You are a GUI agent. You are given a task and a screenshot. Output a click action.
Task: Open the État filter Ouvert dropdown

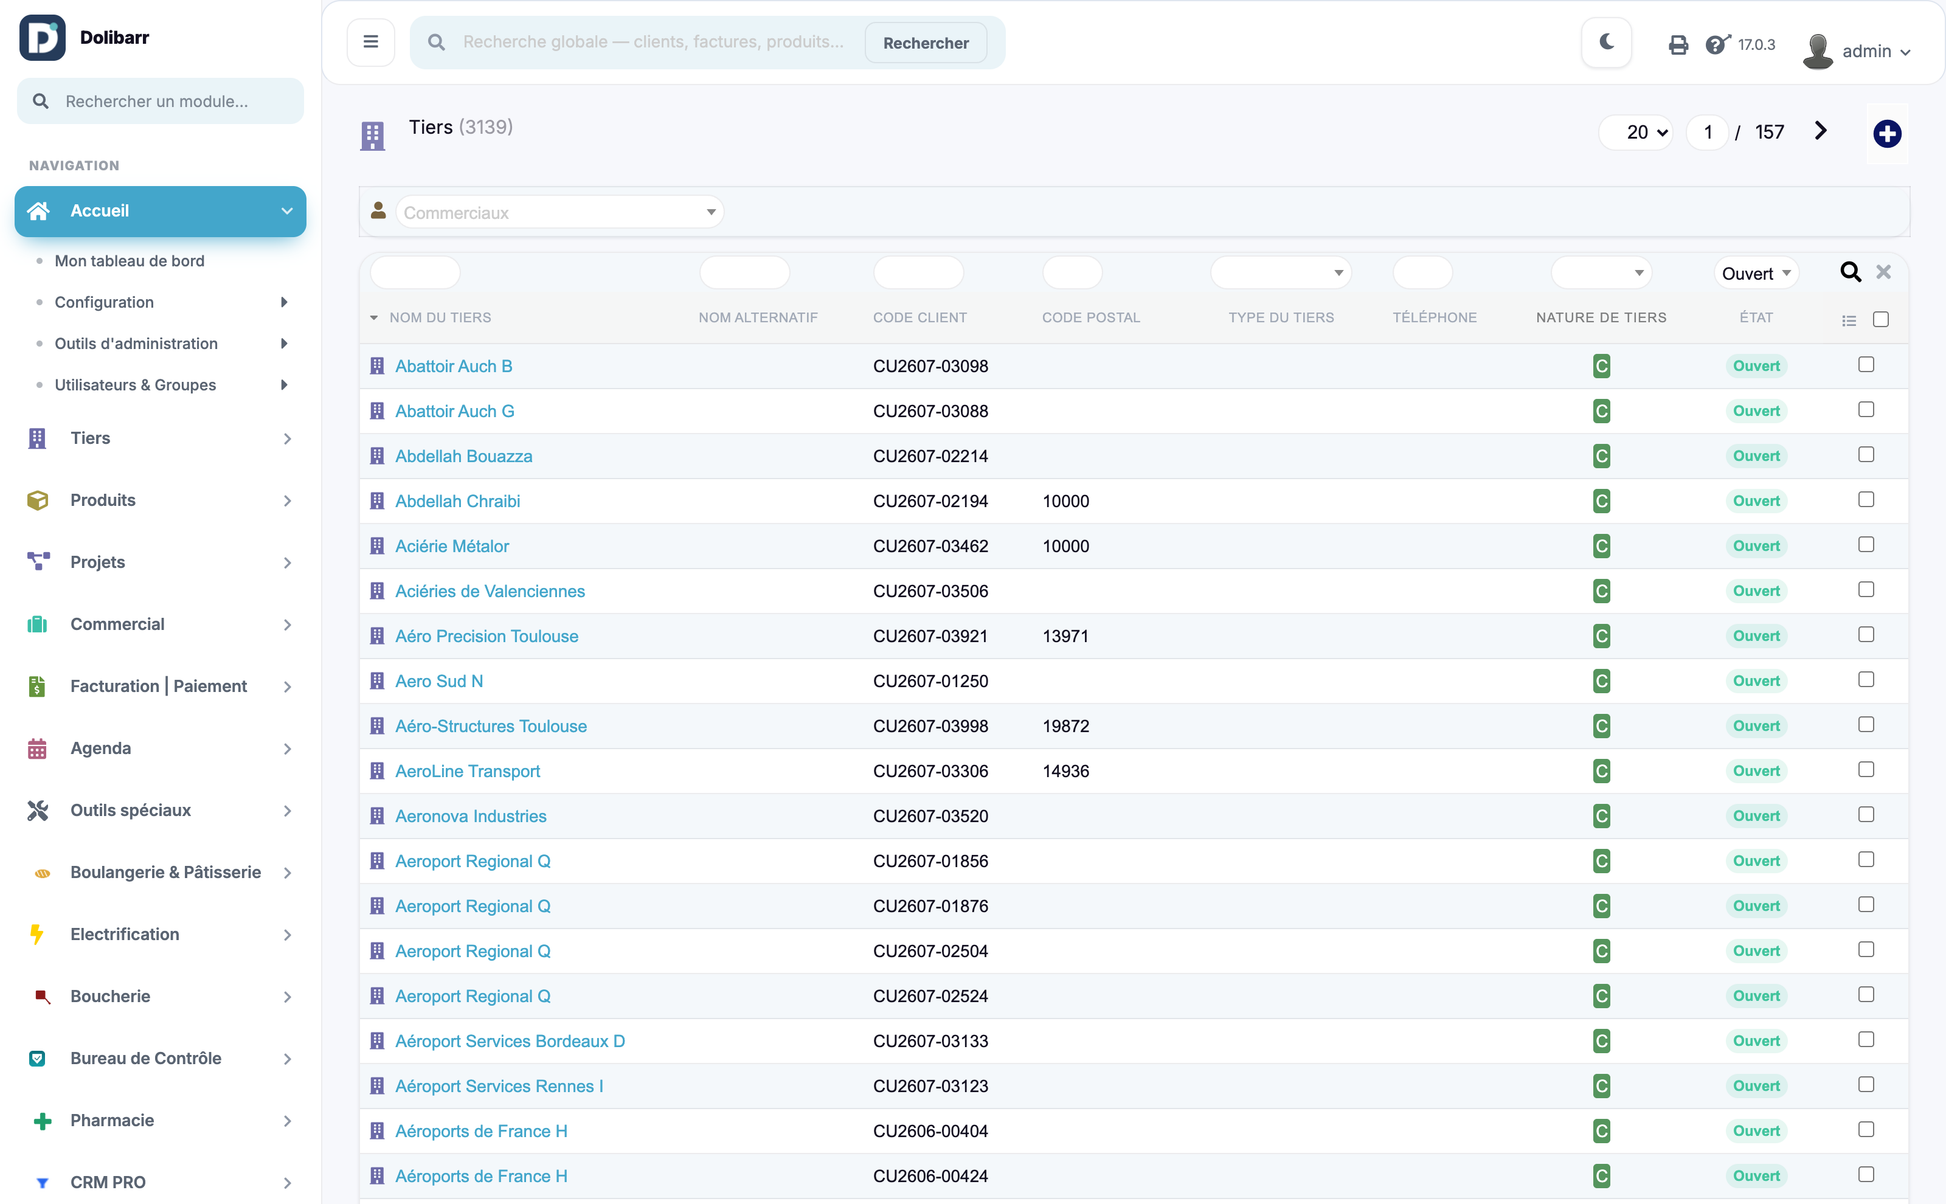click(x=1756, y=273)
